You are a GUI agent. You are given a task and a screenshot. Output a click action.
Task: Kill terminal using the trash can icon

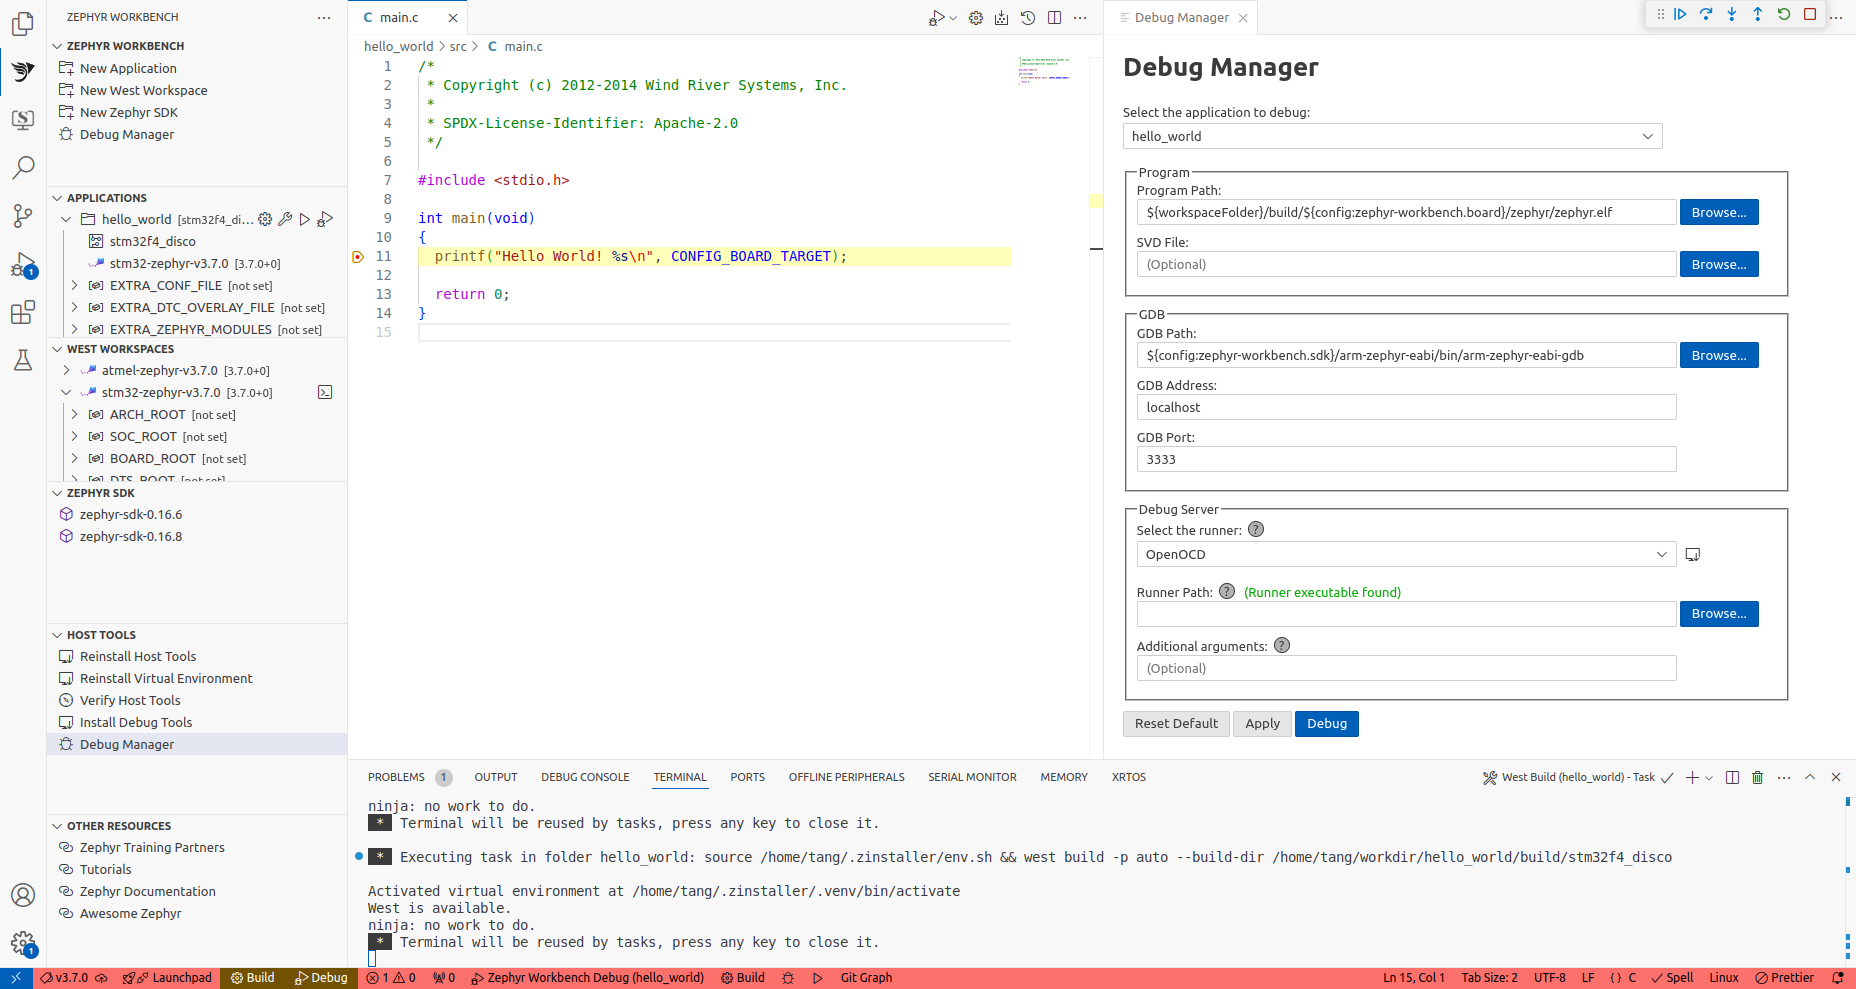[x=1758, y=777]
